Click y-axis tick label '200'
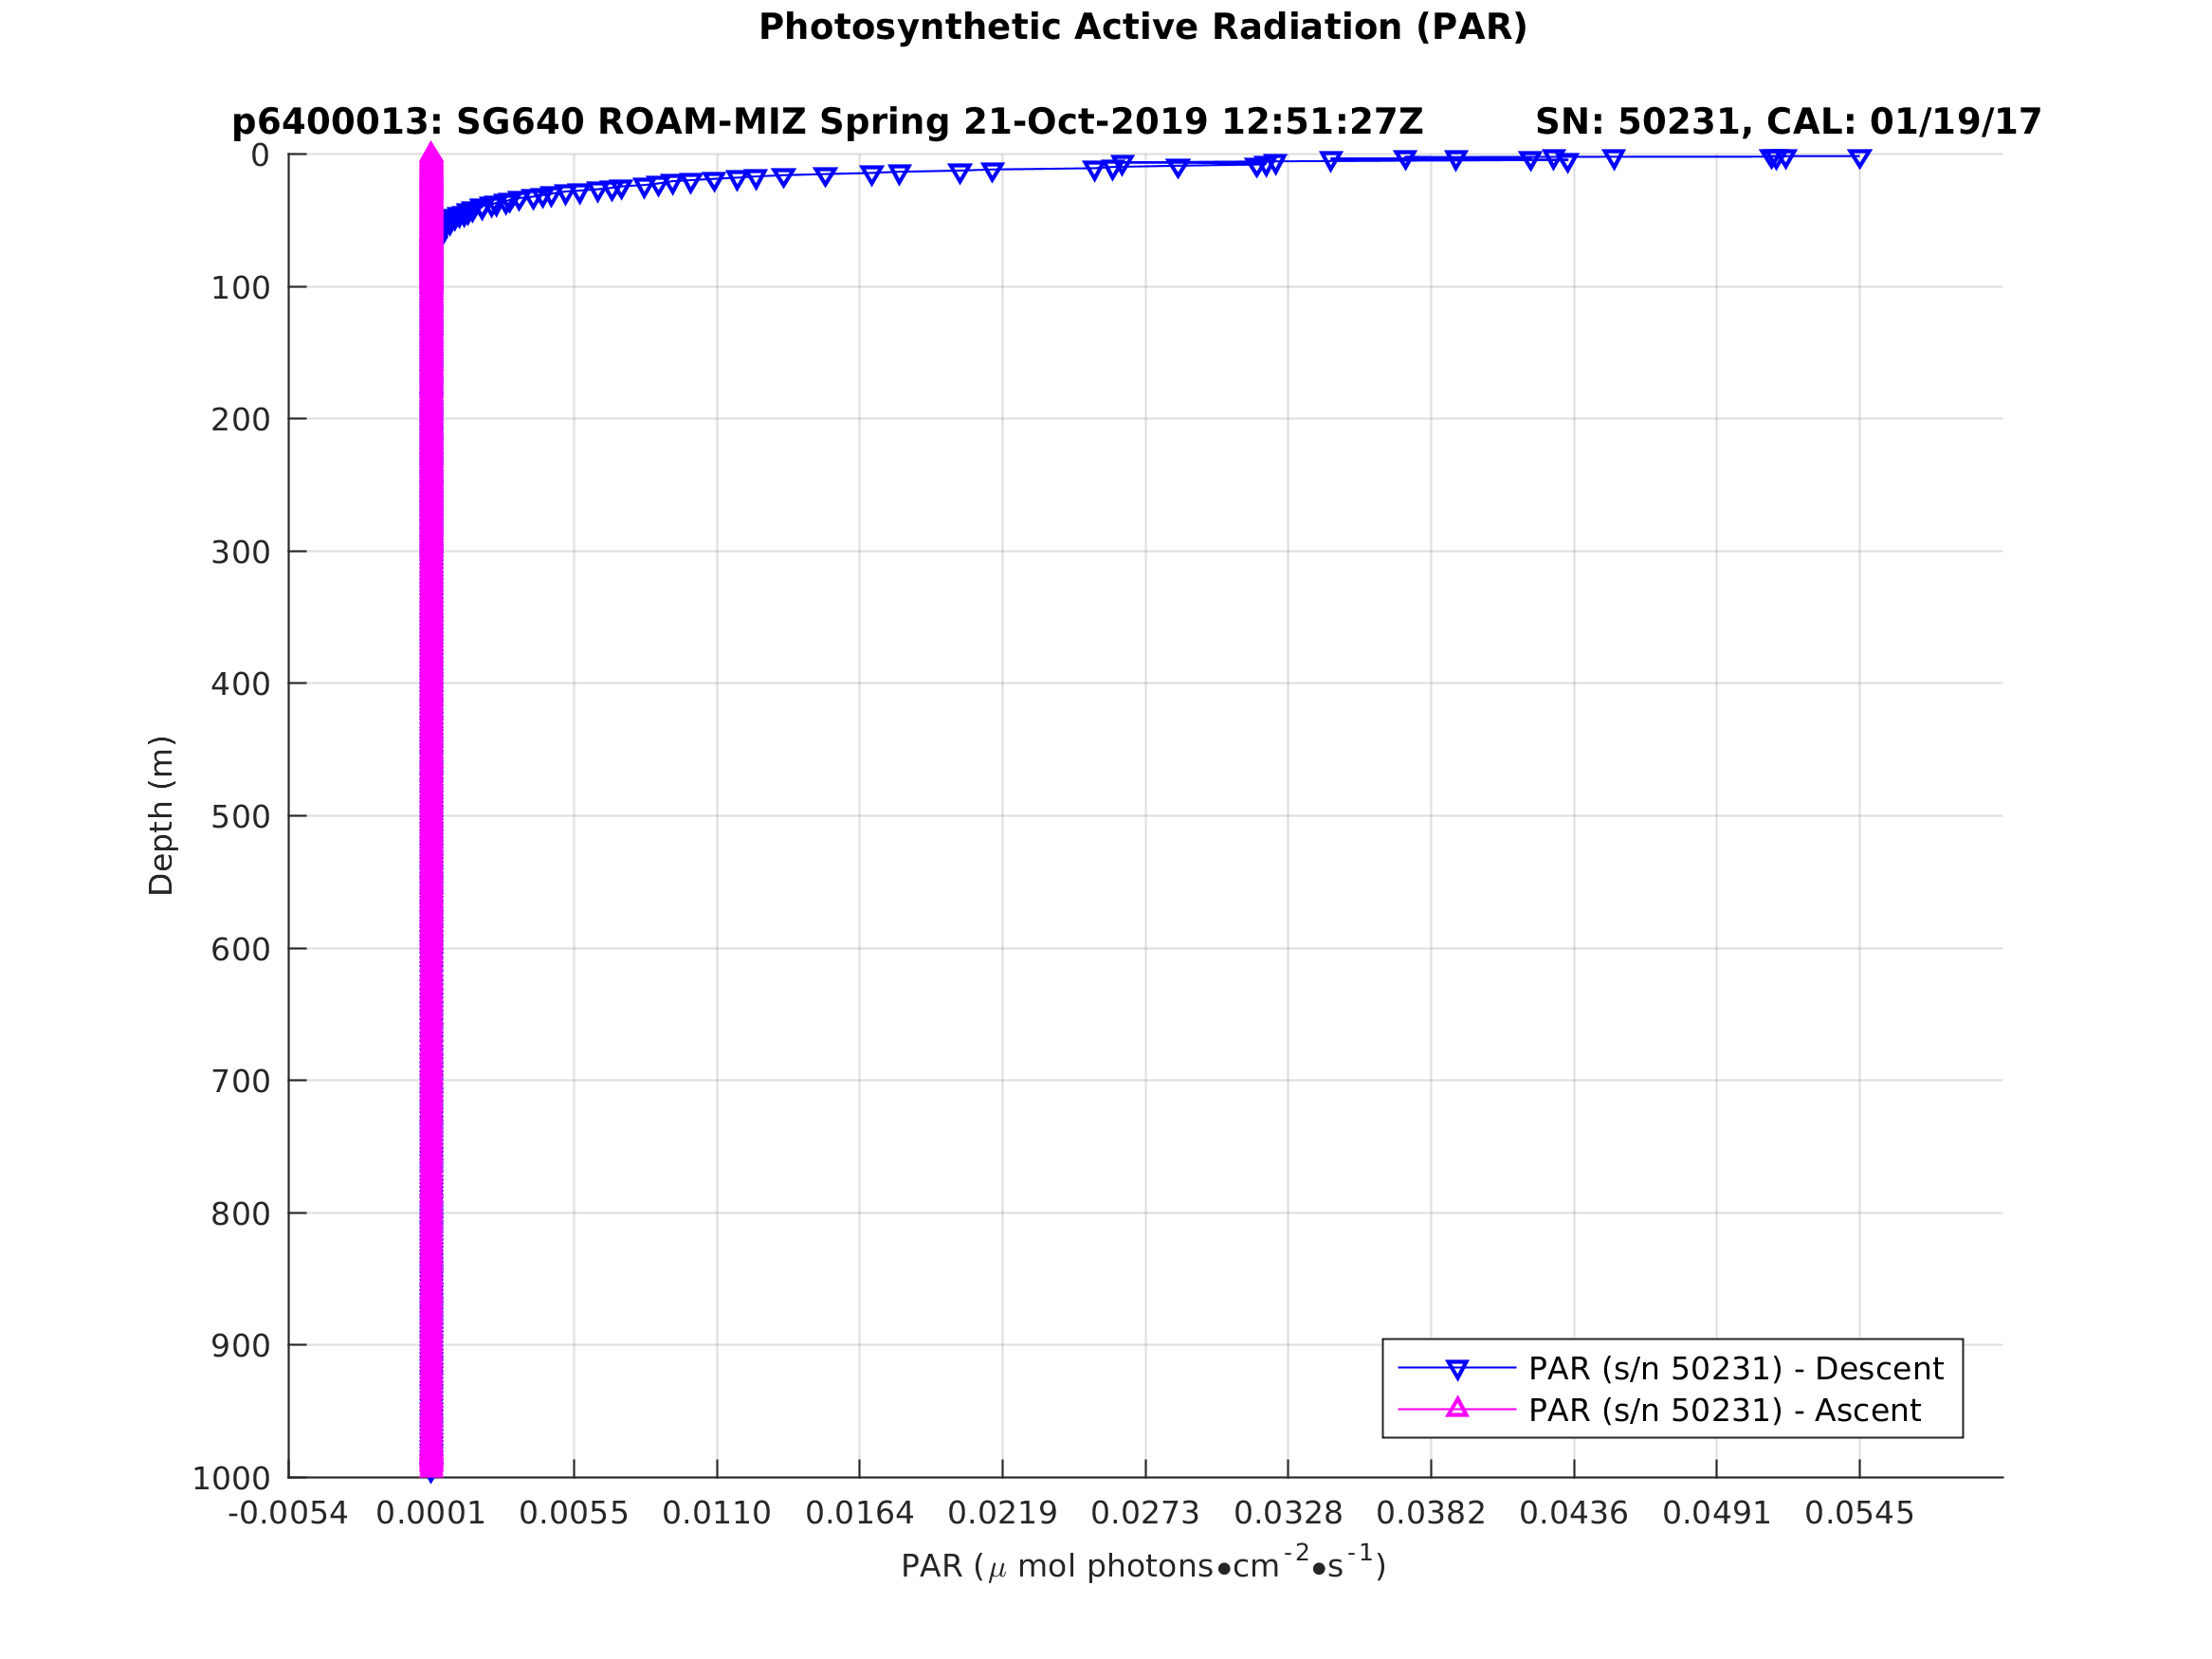The width and height of the screenshot is (2212, 1659). 240,420
